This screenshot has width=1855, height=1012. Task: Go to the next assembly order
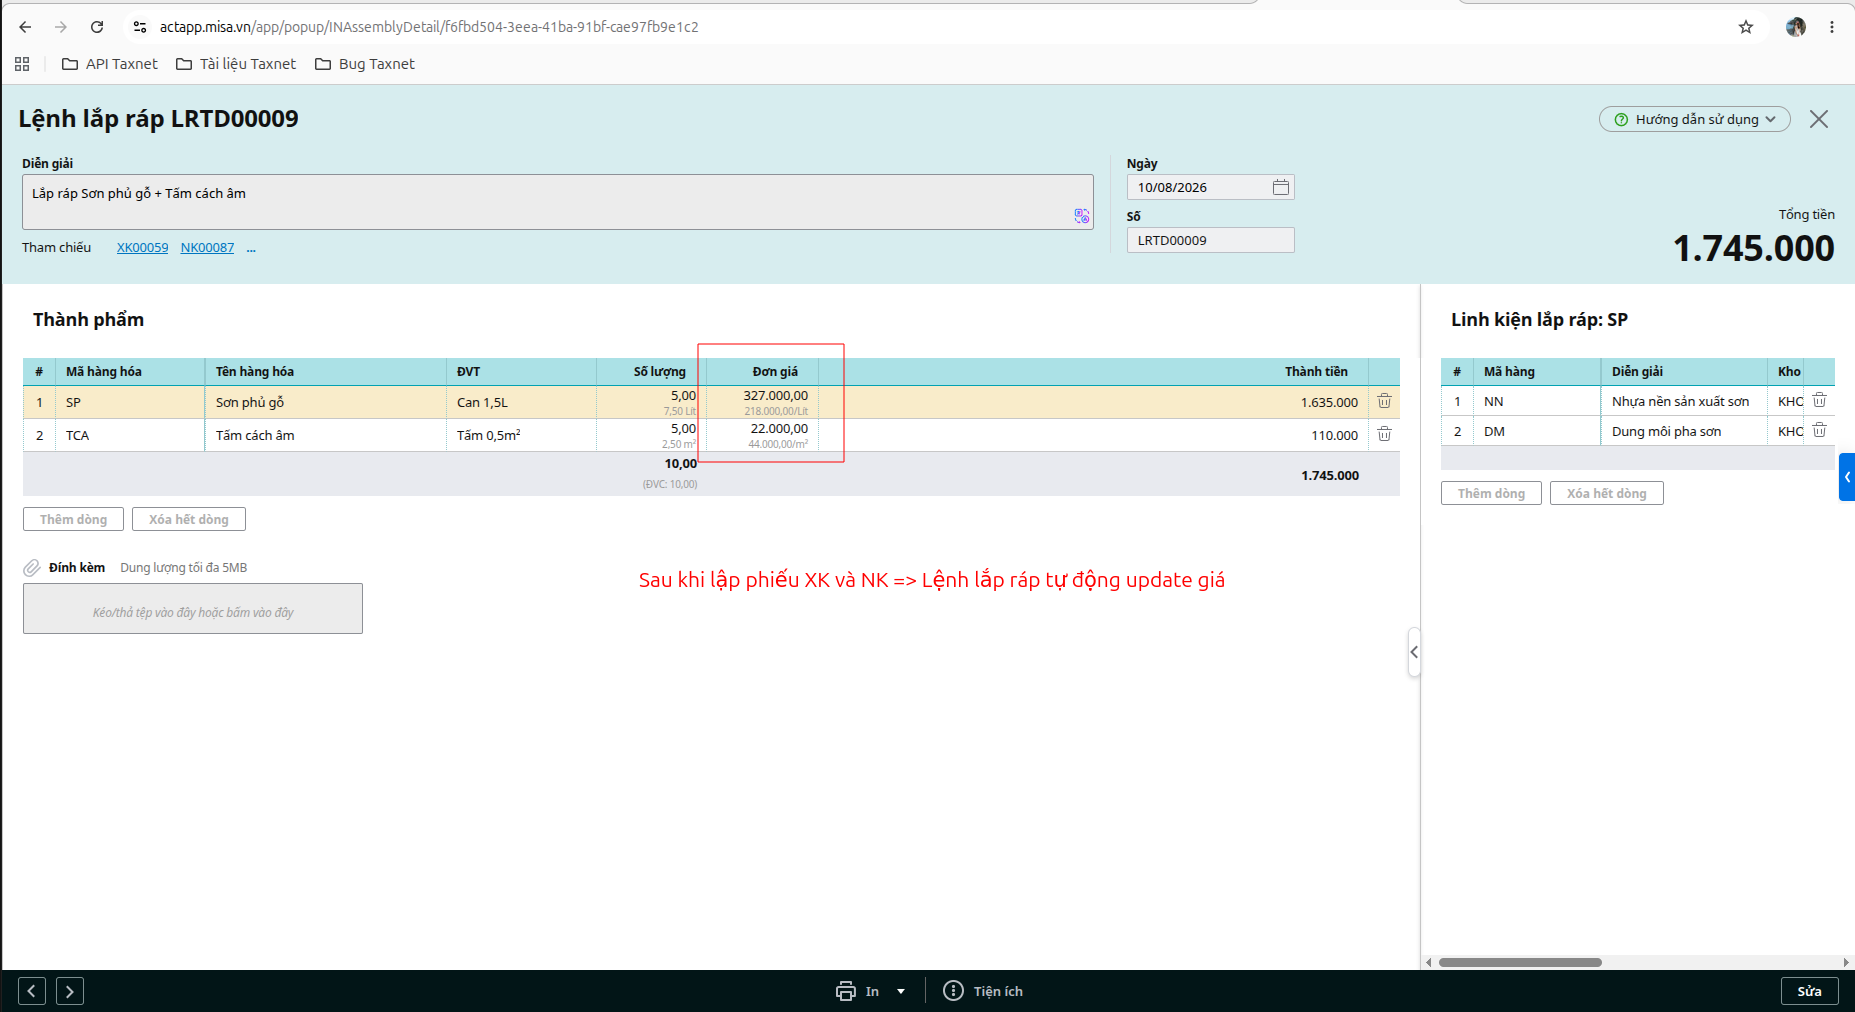coord(70,991)
